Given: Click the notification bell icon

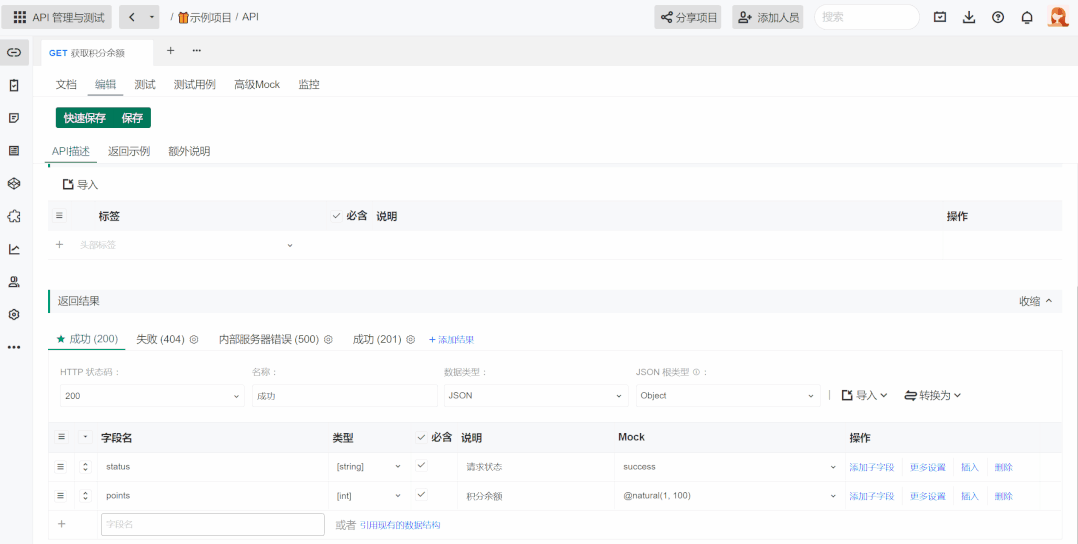Looking at the screenshot, I should (1027, 17).
